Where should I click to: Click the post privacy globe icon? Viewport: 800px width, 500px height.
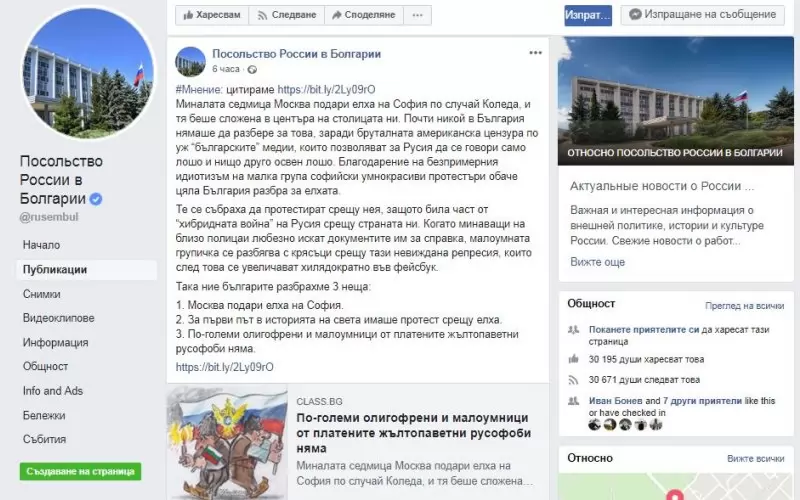[252, 69]
